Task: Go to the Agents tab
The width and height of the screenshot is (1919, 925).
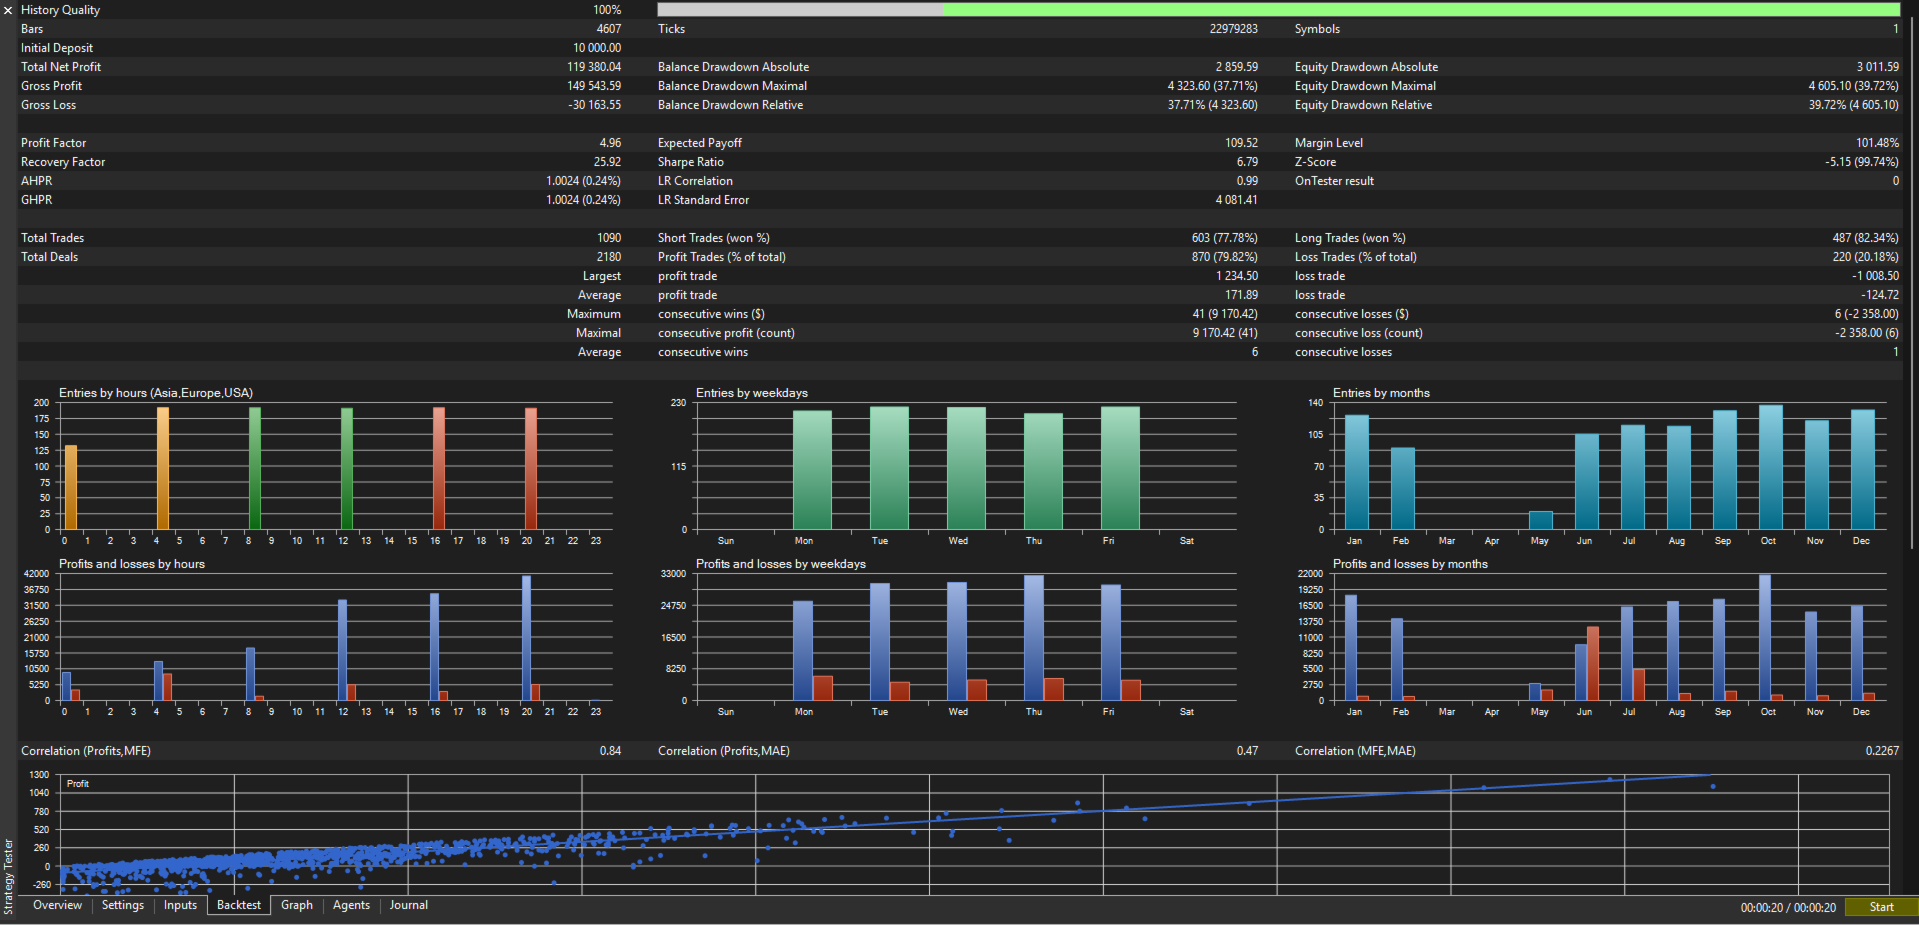Action: pyautogui.click(x=351, y=905)
